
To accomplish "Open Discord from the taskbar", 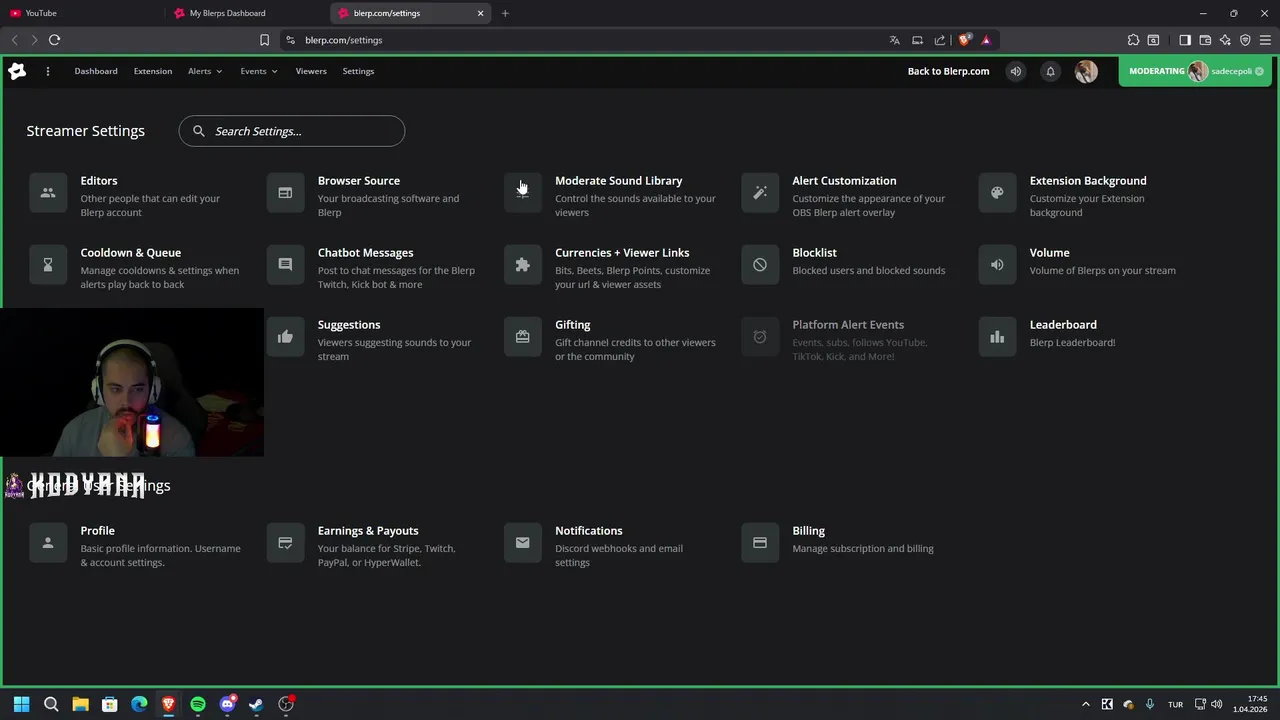I will pos(227,704).
